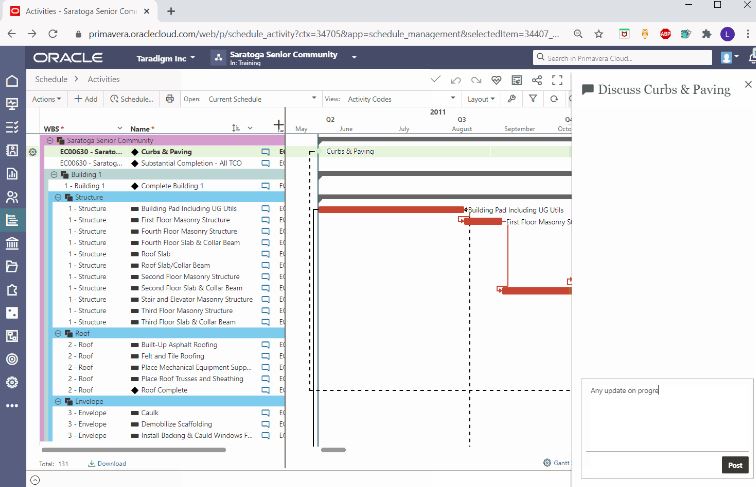Open discussion icon for Caulk row
Image resolution: width=756 pixels, height=487 pixels.
[266, 413]
